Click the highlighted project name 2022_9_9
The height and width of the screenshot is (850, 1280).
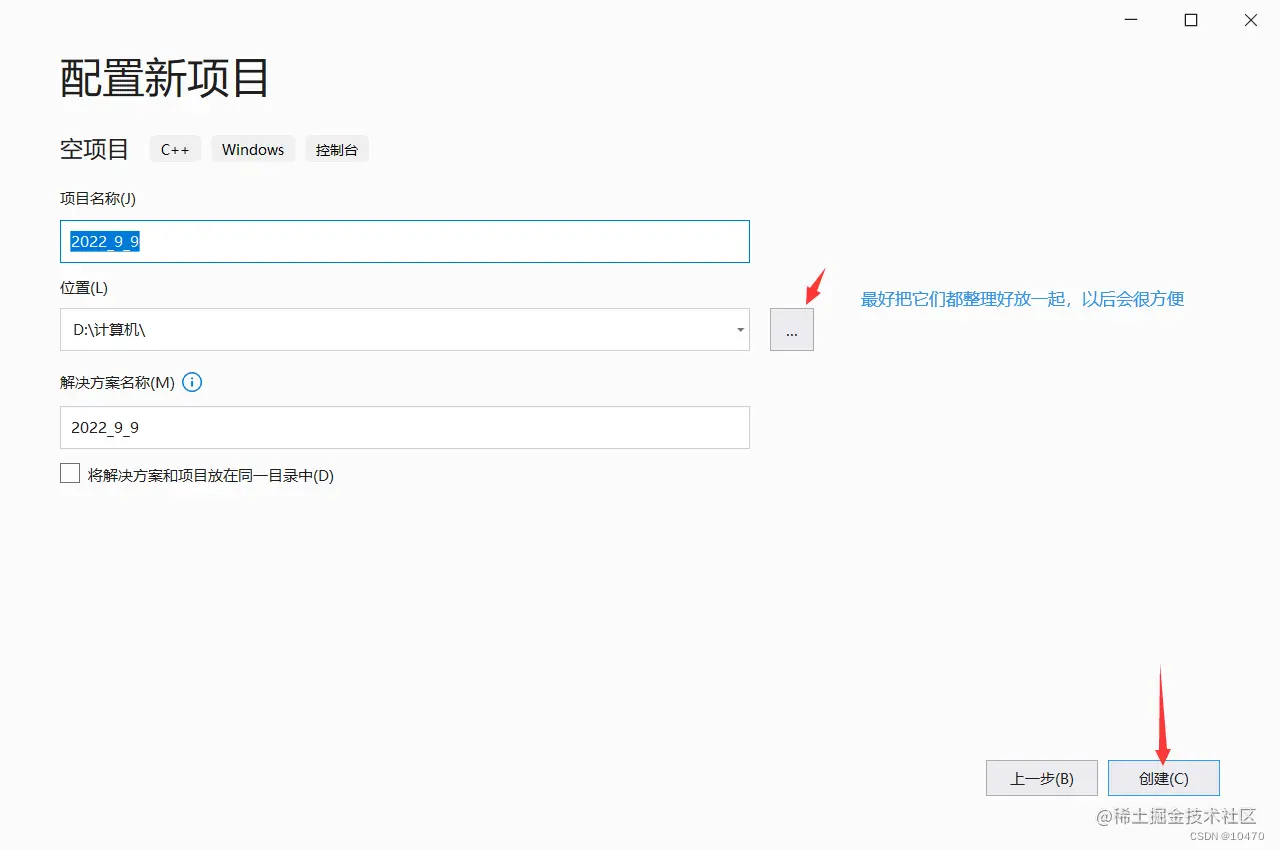[104, 241]
